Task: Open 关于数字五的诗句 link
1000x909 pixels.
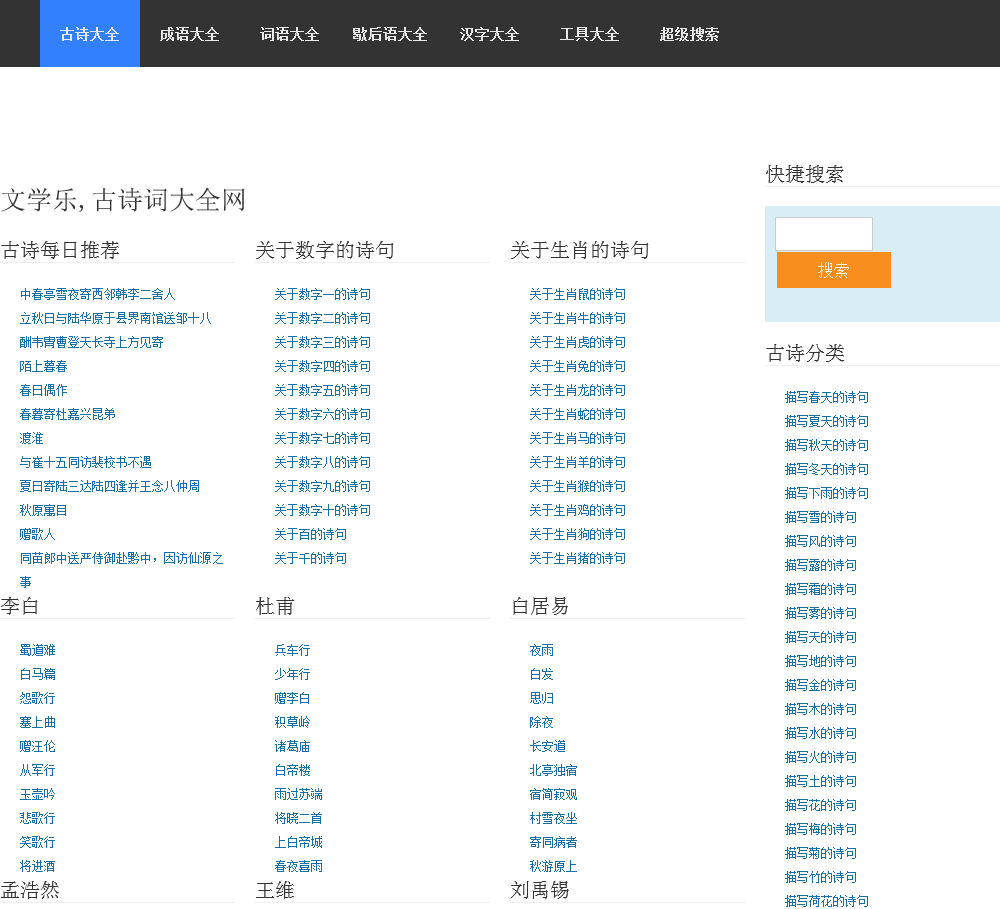Action: point(322,391)
